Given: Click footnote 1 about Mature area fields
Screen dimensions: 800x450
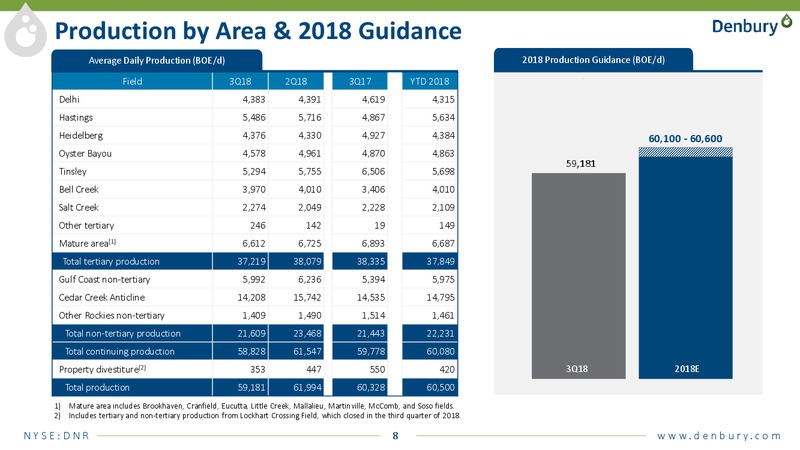Looking at the screenshot, I should (254, 406).
